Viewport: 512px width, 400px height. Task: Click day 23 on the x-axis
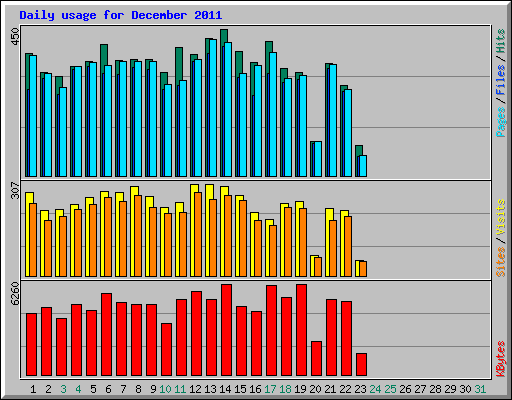[x=360, y=389]
